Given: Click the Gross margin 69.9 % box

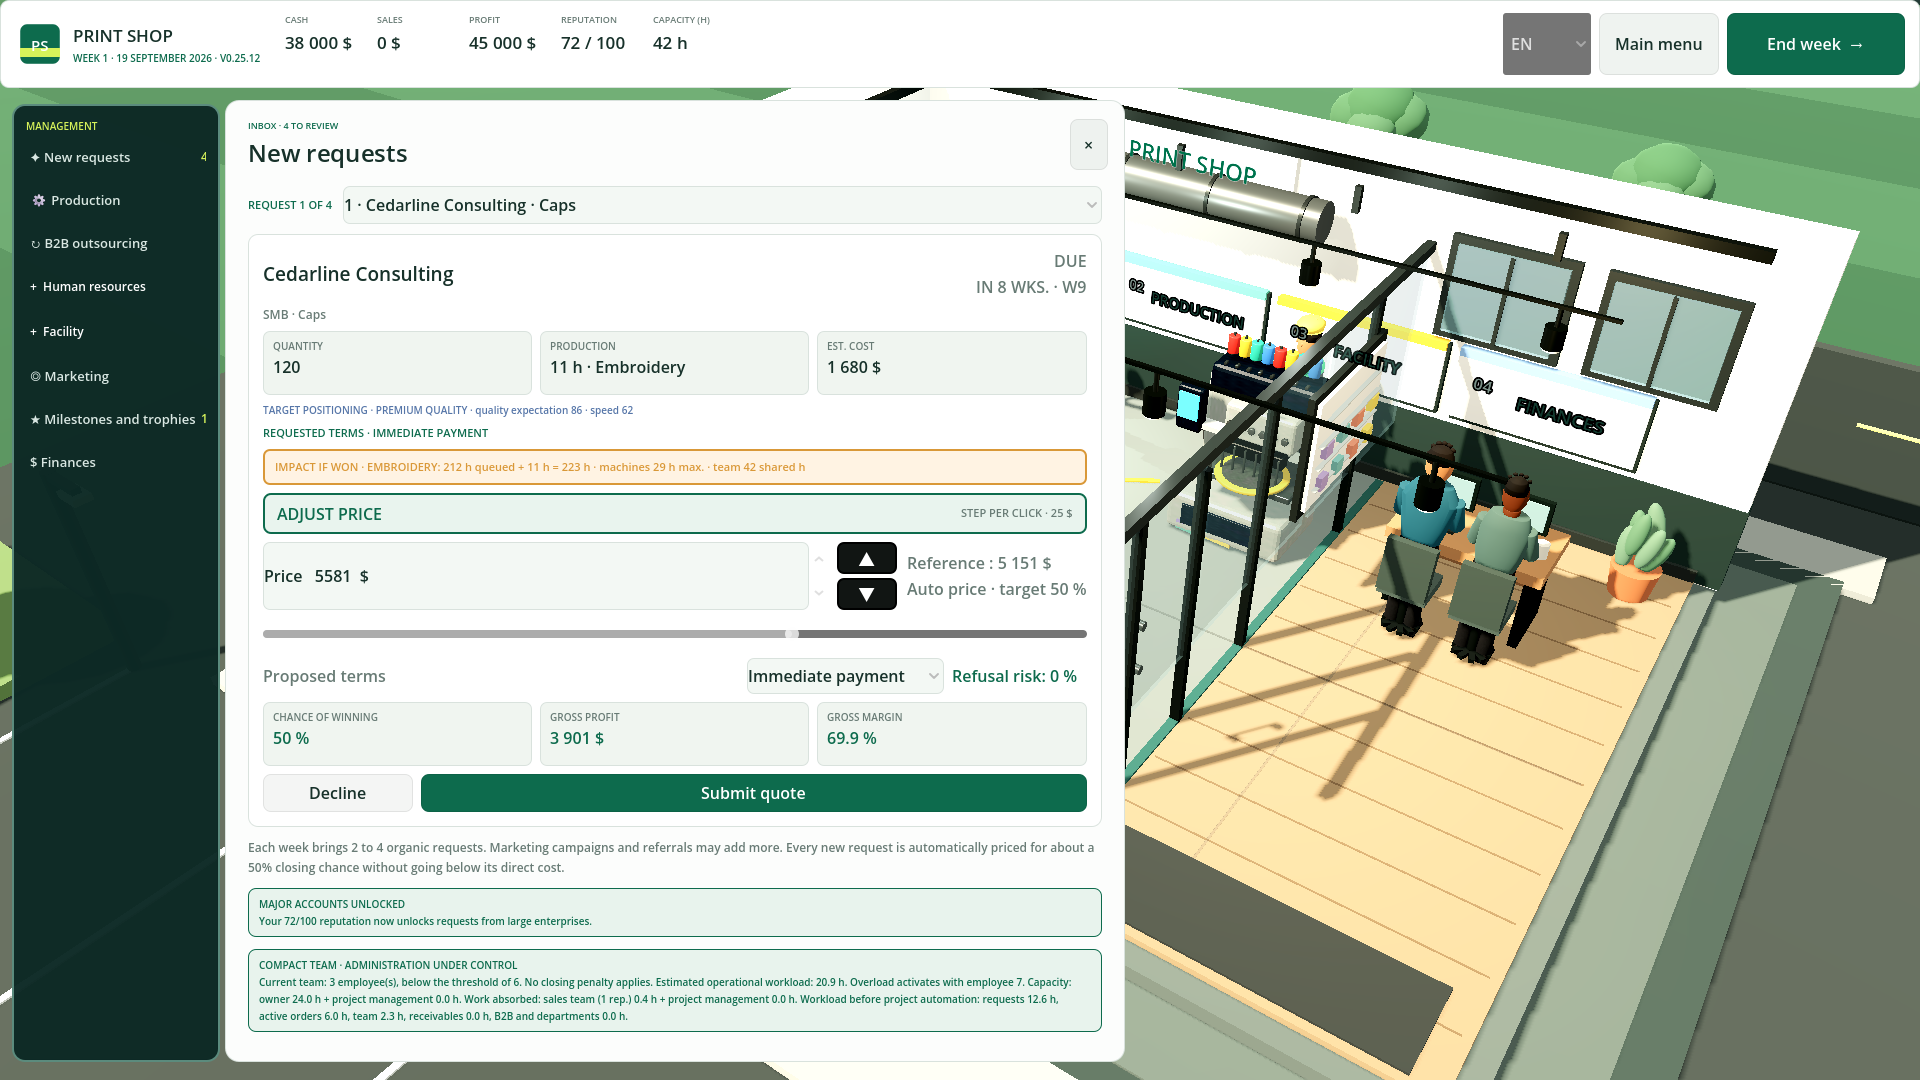Looking at the screenshot, I should coord(951,734).
